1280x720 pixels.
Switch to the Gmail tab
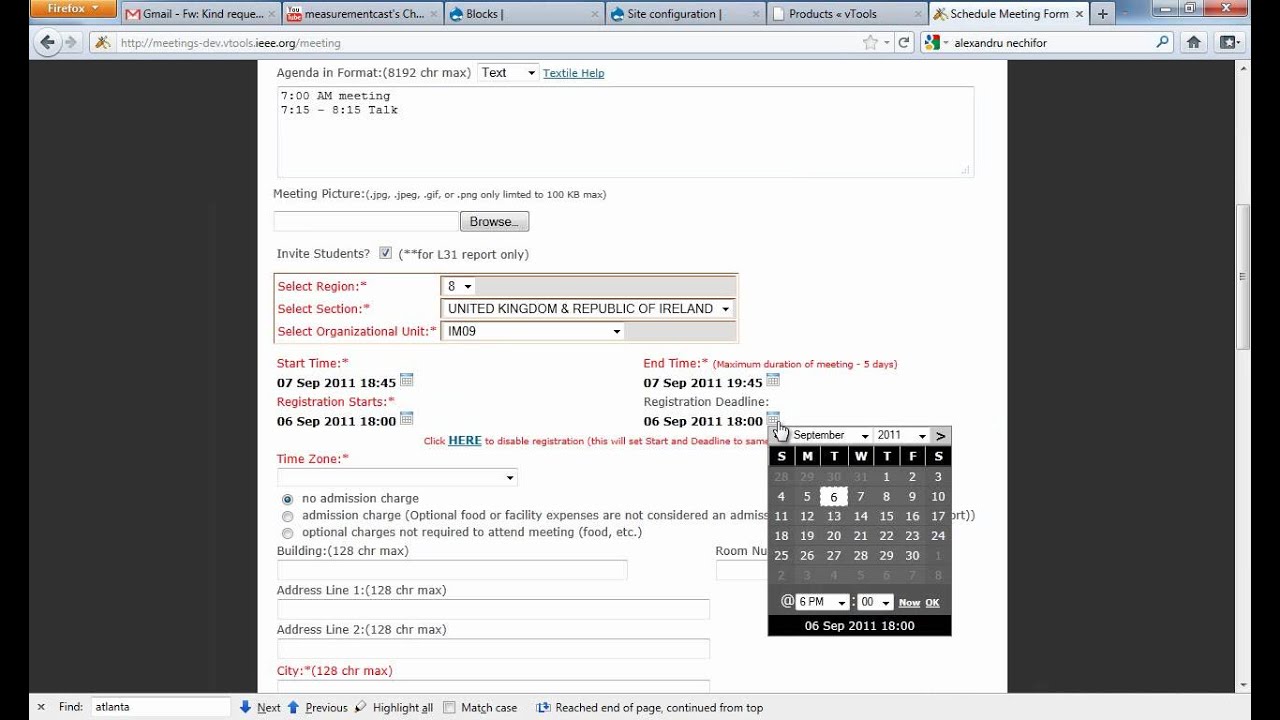(199, 14)
